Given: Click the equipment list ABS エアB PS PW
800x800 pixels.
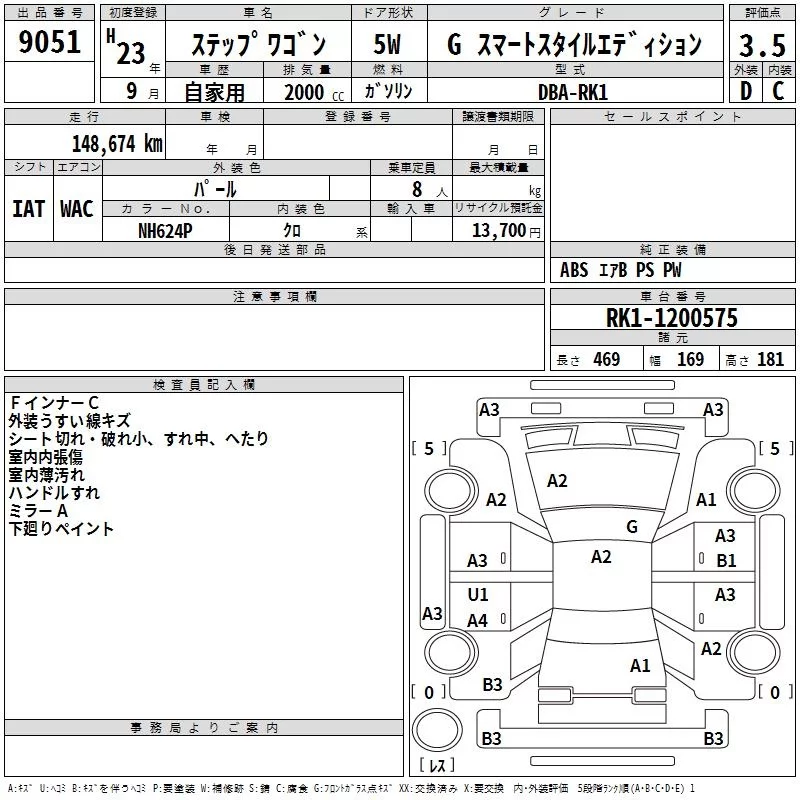Looking at the screenshot, I should [x=620, y=270].
